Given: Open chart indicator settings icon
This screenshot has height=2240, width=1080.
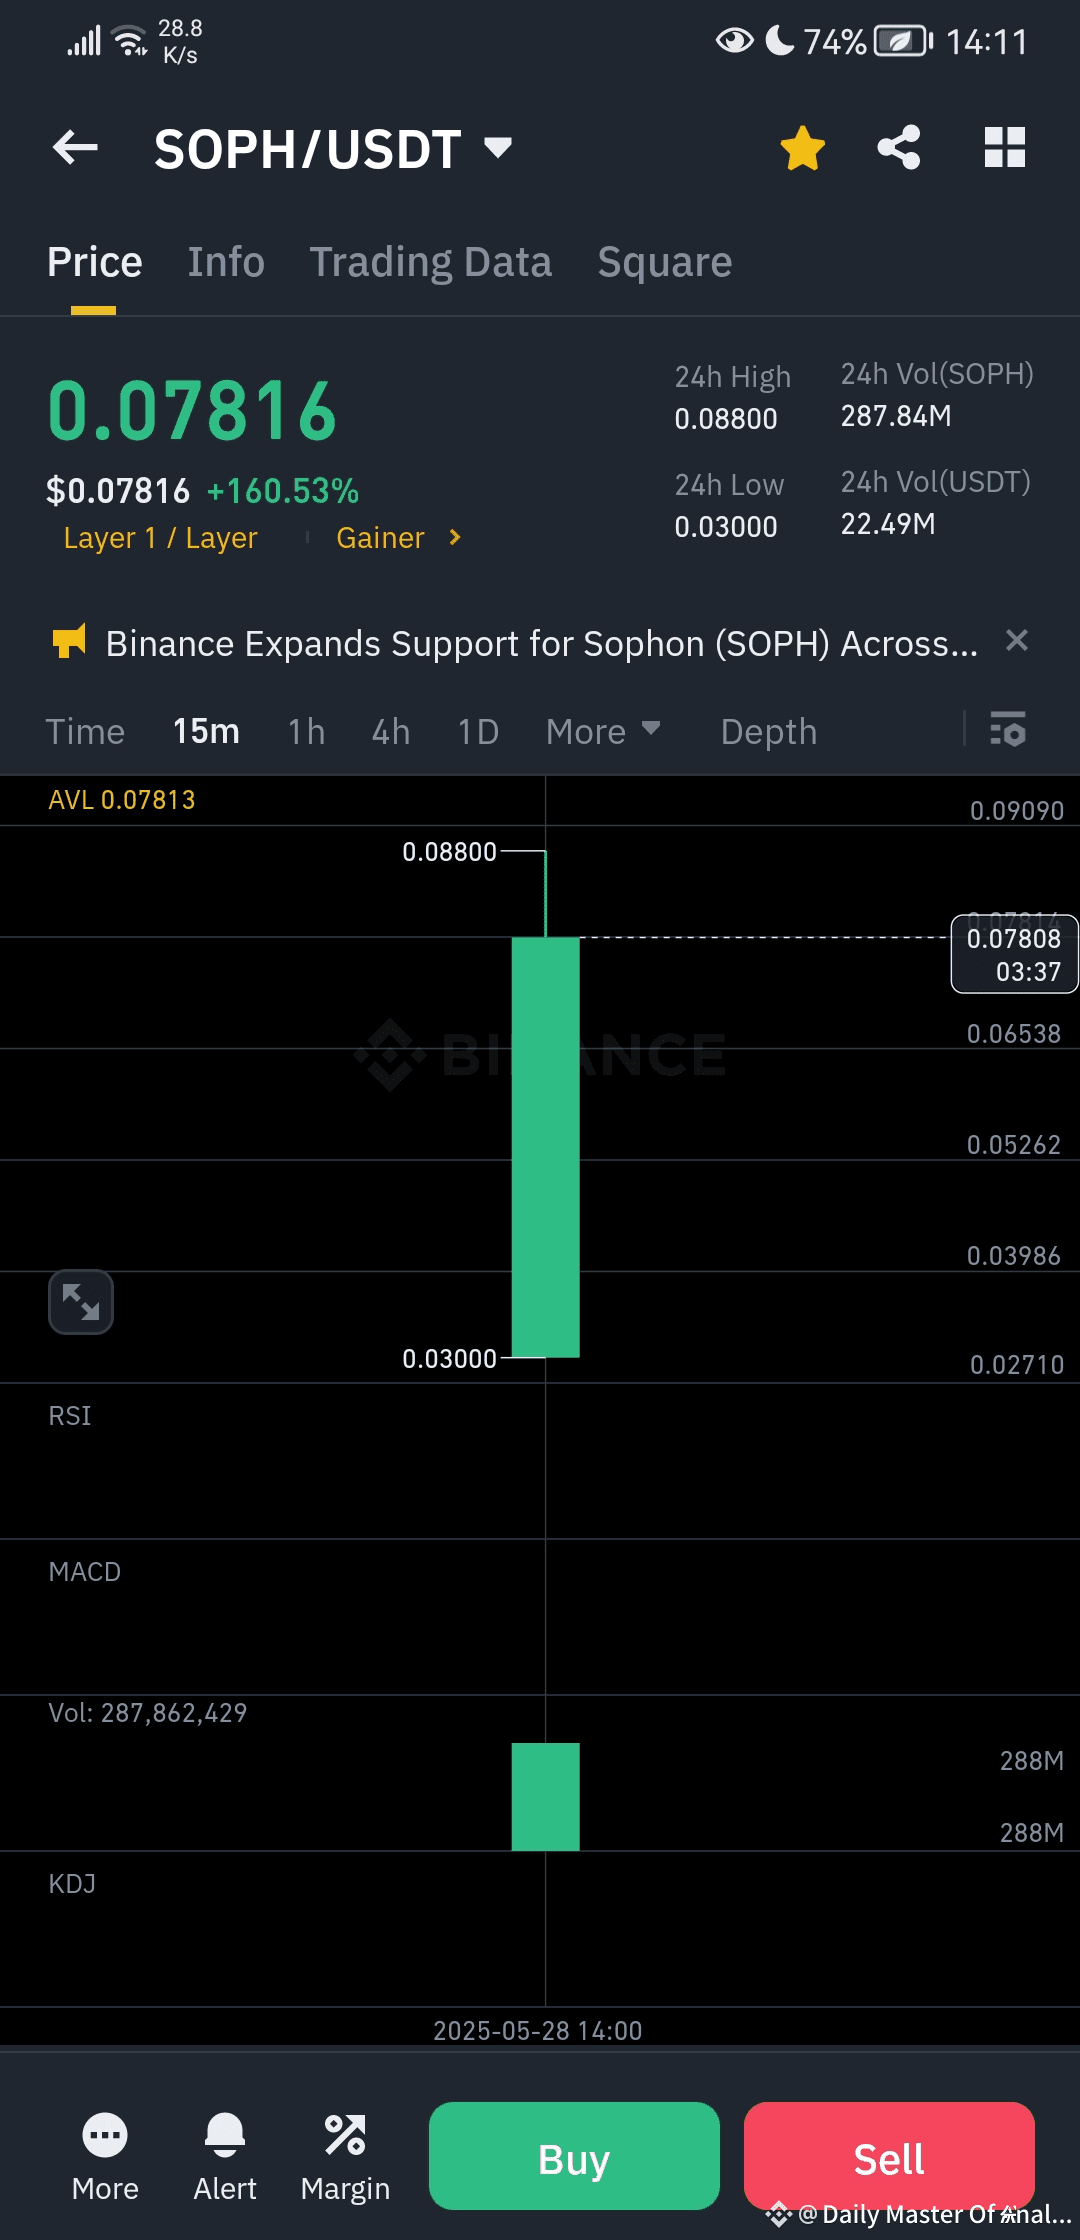Looking at the screenshot, I should 1007,730.
